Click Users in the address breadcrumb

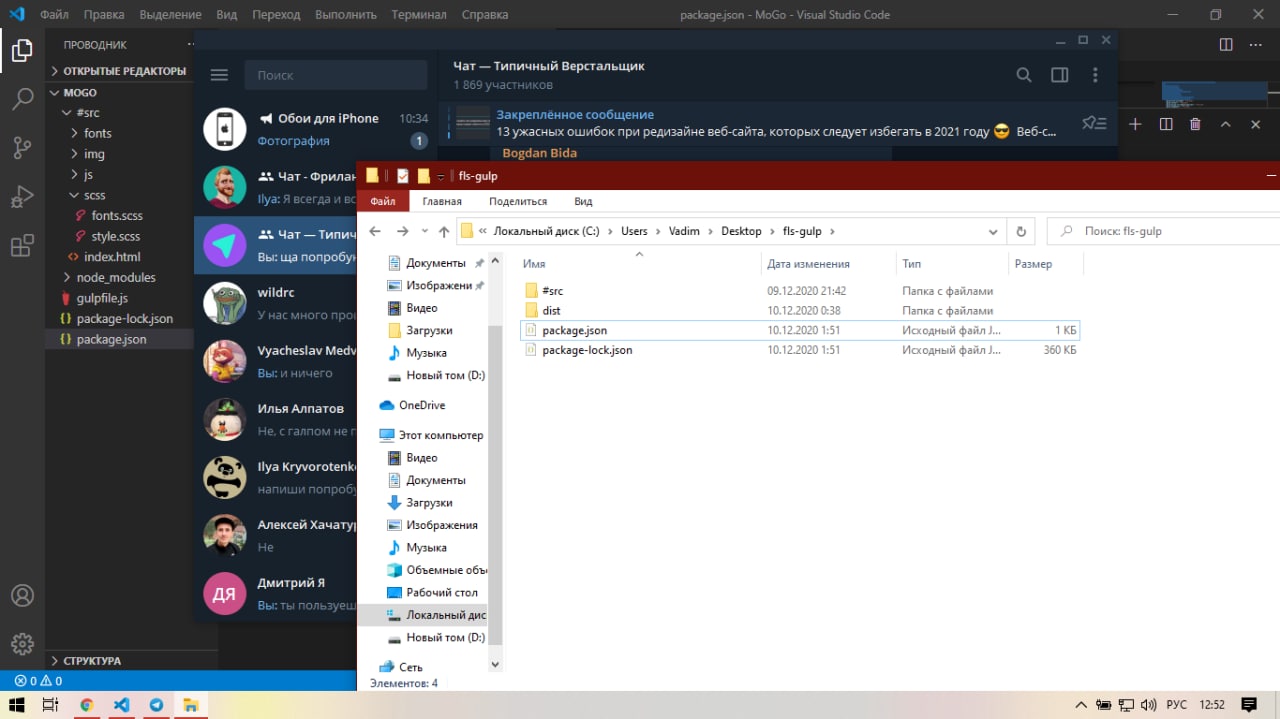point(634,231)
